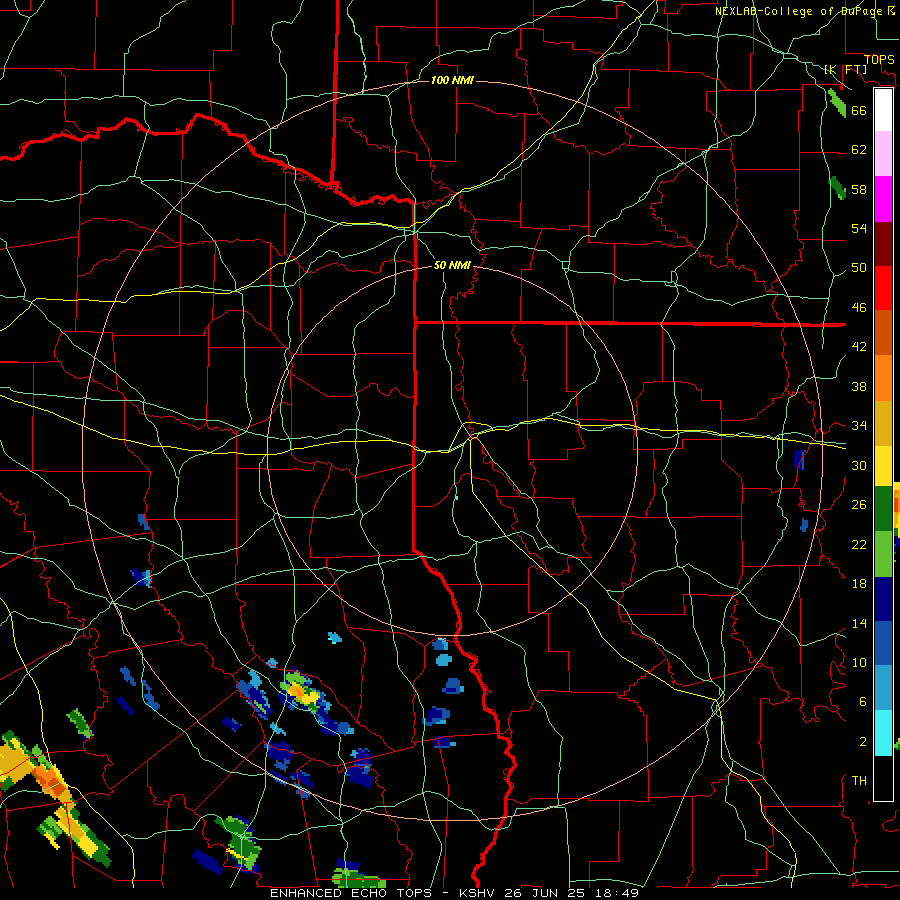Pick the navy blue legend swatch

[883, 599]
